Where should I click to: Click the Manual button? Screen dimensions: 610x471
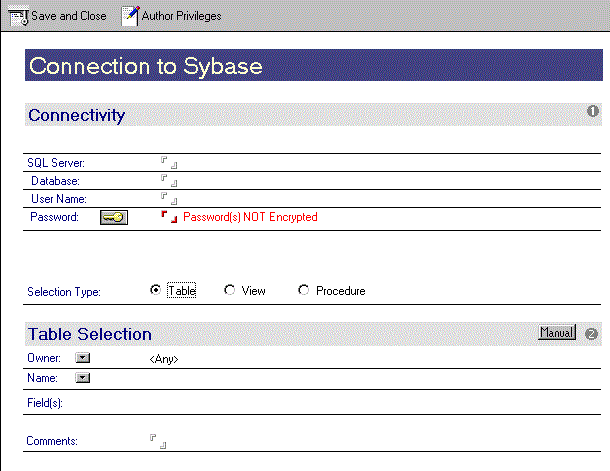pos(557,333)
